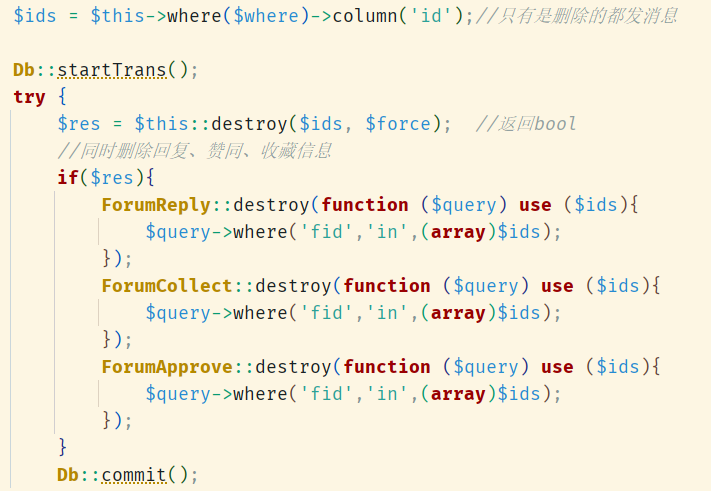This screenshot has width=711, height=491.
Task: Click the column method on first line
Action: coord(365,16)
